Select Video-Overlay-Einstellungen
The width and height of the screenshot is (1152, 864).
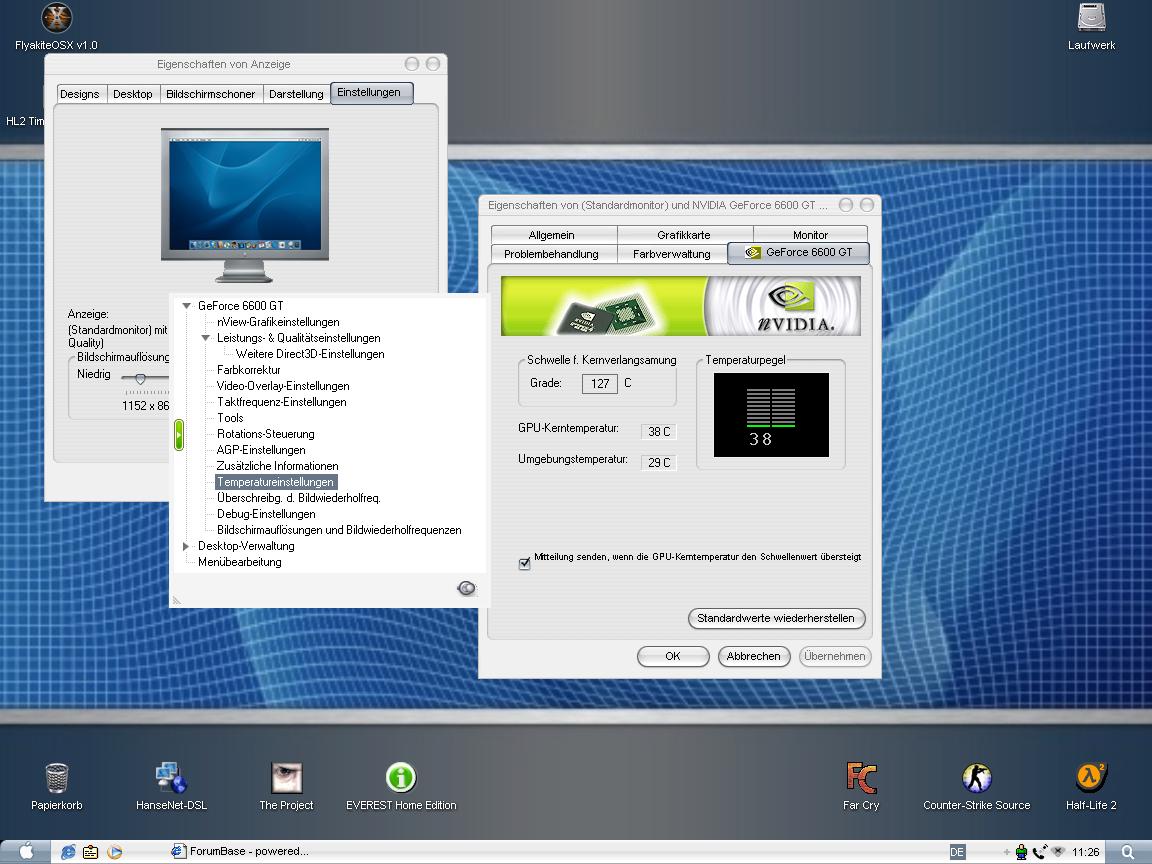tap(283, 386)
